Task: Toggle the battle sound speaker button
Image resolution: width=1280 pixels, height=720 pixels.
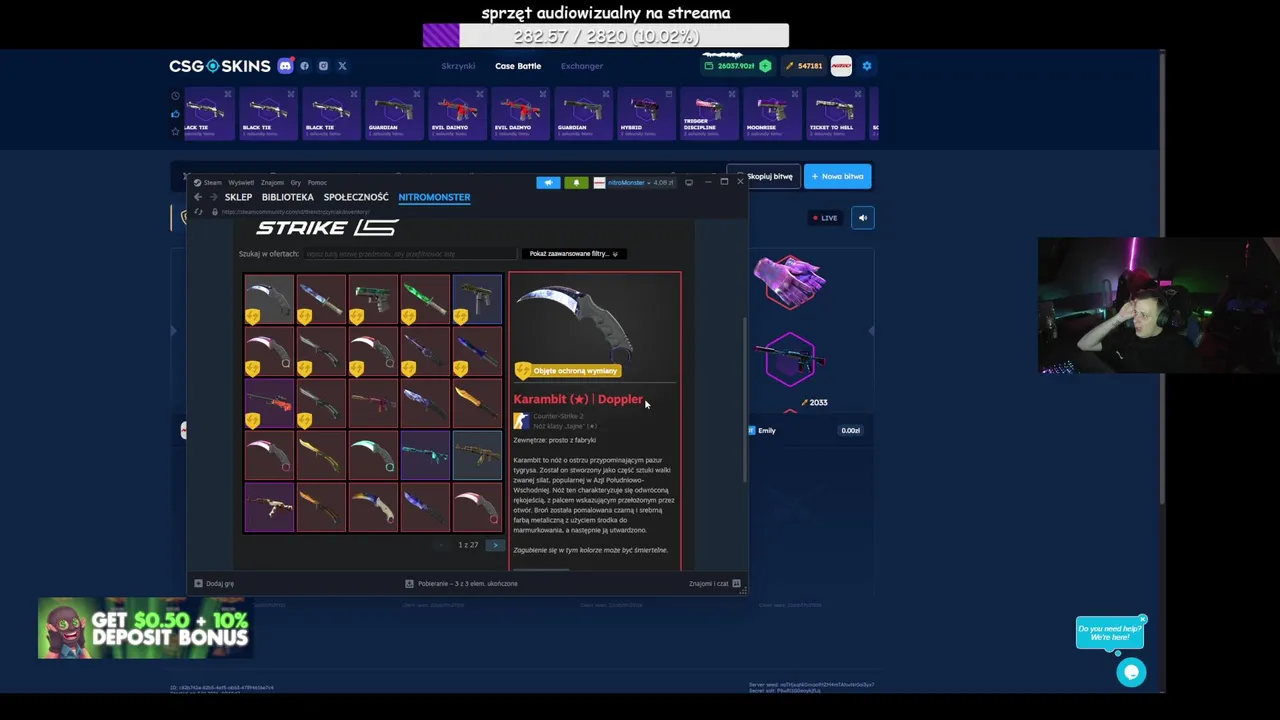Action: tap(862, 218)
